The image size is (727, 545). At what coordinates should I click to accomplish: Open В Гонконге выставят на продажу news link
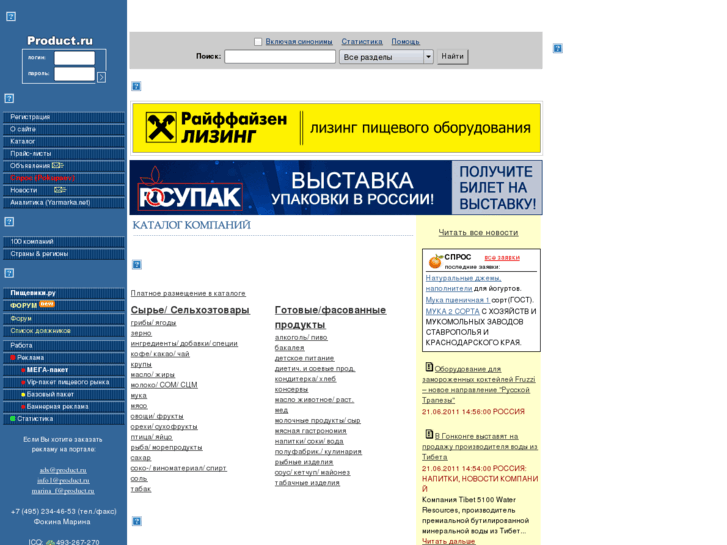click(479, 446)
